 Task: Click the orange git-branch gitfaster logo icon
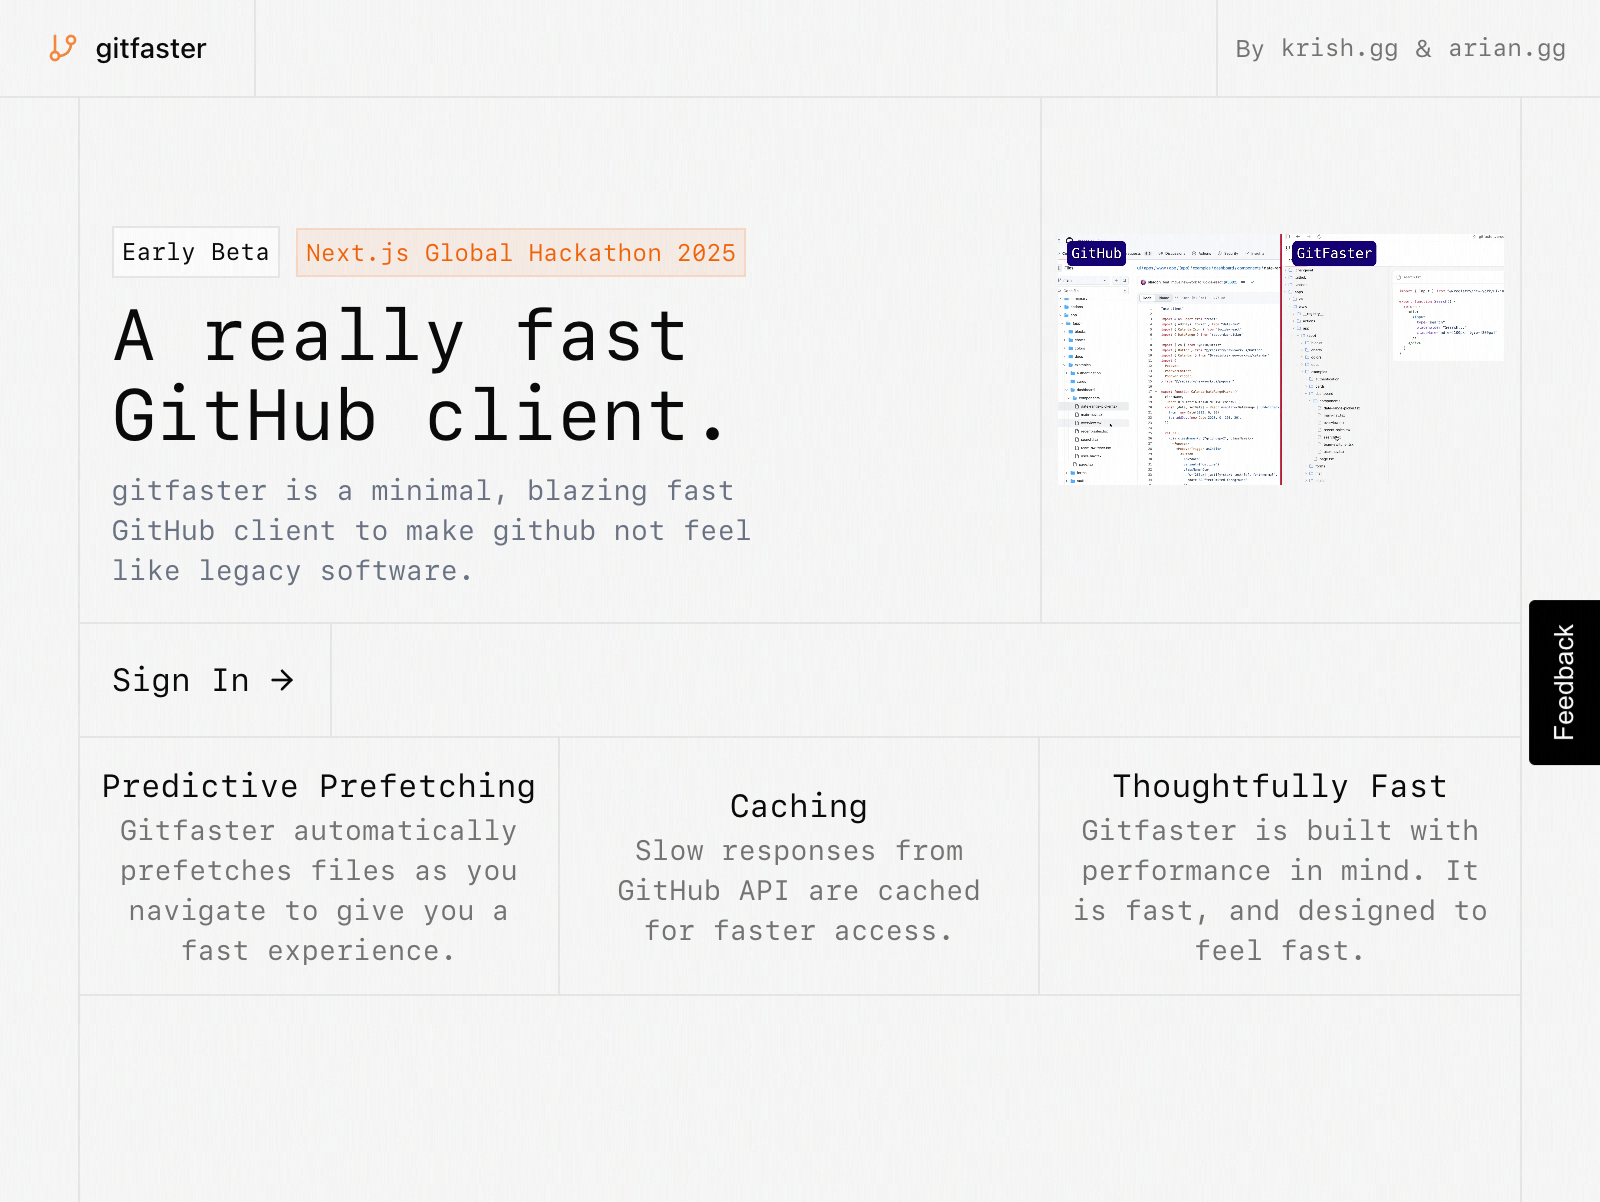(x=60, y=48)
